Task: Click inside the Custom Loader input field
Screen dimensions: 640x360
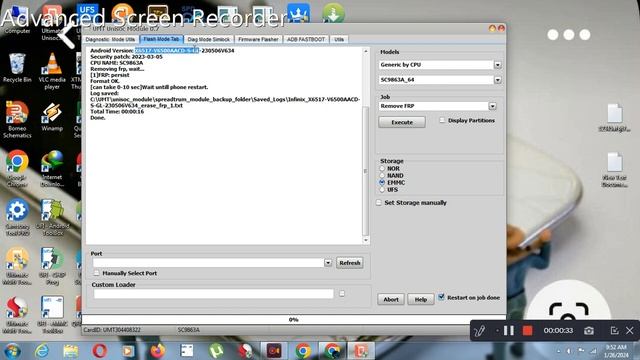Action: 213,293
